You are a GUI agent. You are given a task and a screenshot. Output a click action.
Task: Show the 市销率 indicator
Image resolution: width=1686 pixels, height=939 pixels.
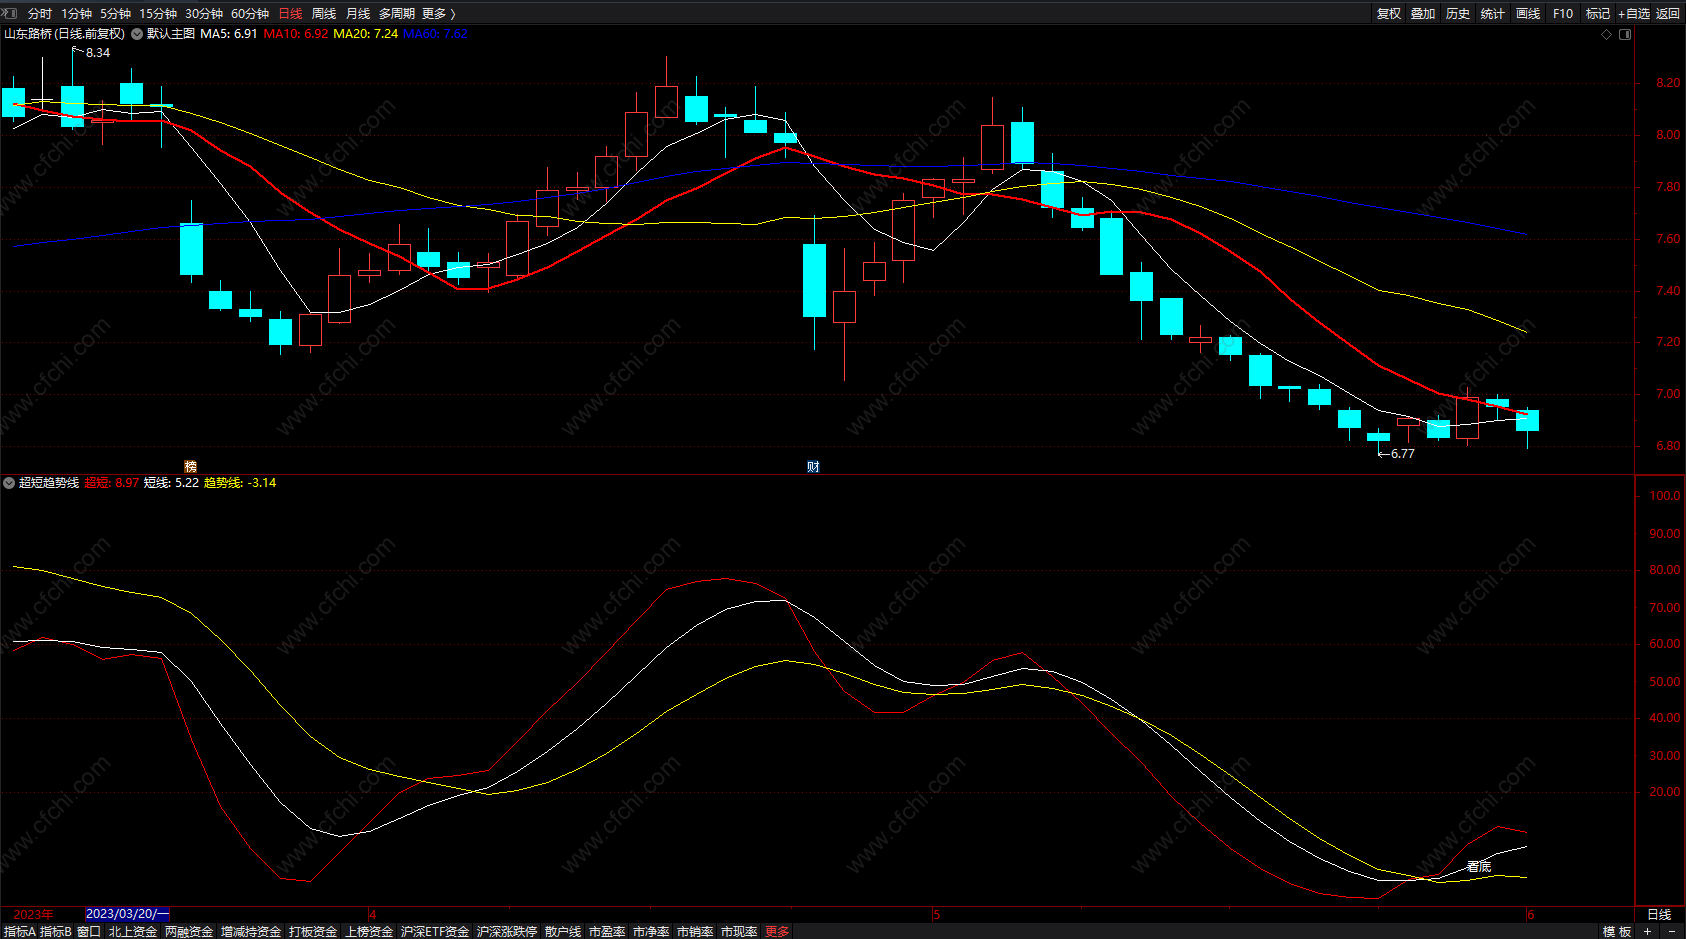[695, 931]
